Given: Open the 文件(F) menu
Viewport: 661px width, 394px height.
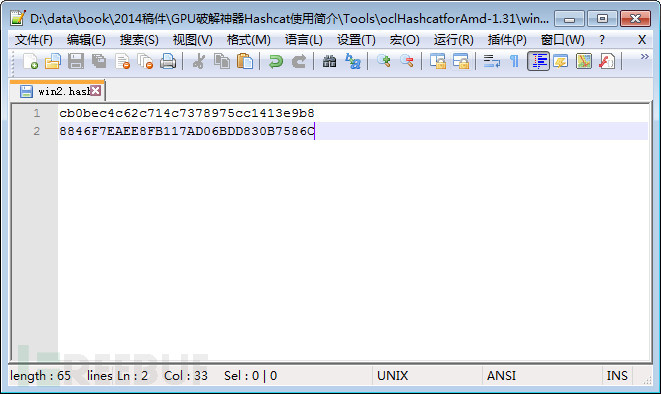Looking at the screenshot, I should tap(34, 40).
